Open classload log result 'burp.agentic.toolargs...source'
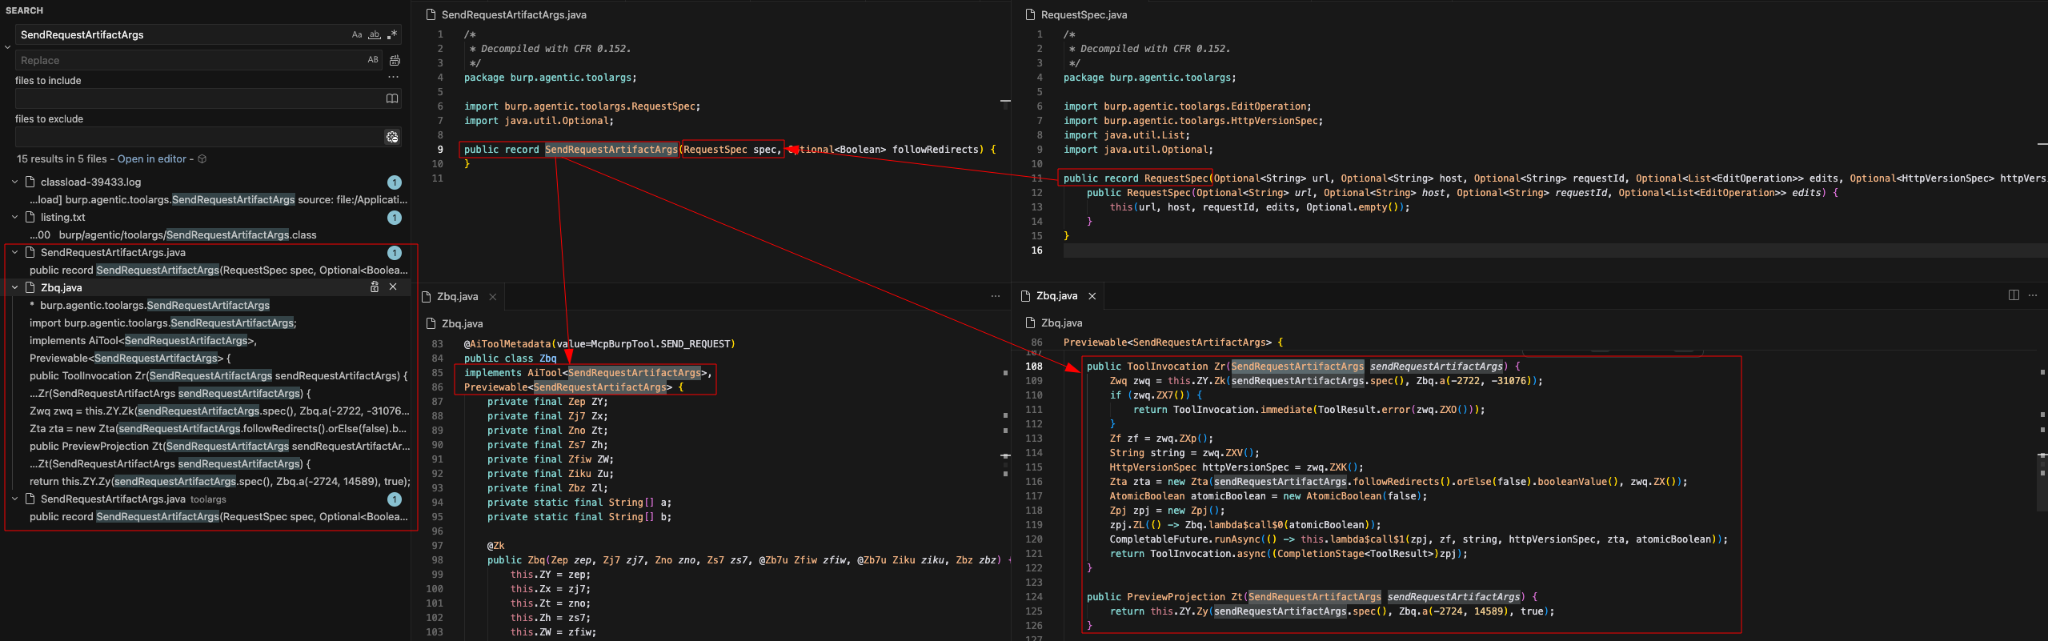The width and height of the screenshot is (2048, 641). (219, 199)
